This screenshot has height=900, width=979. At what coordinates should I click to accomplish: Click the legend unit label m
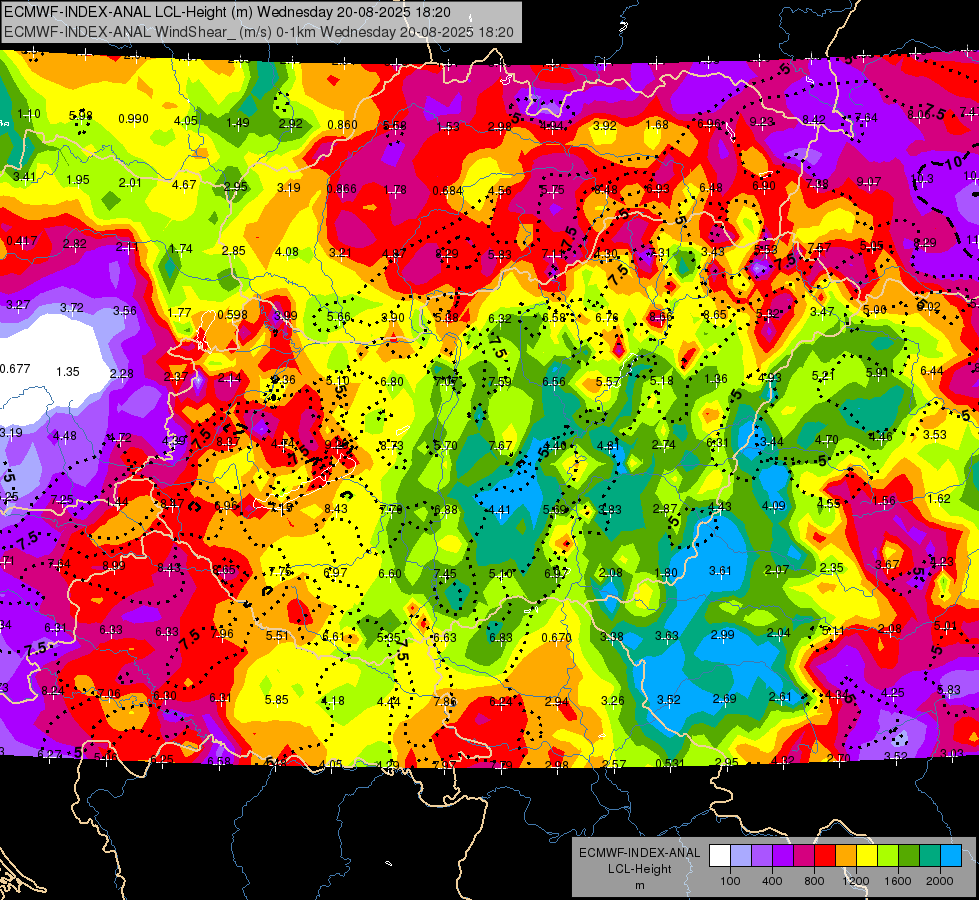(639, 885)
